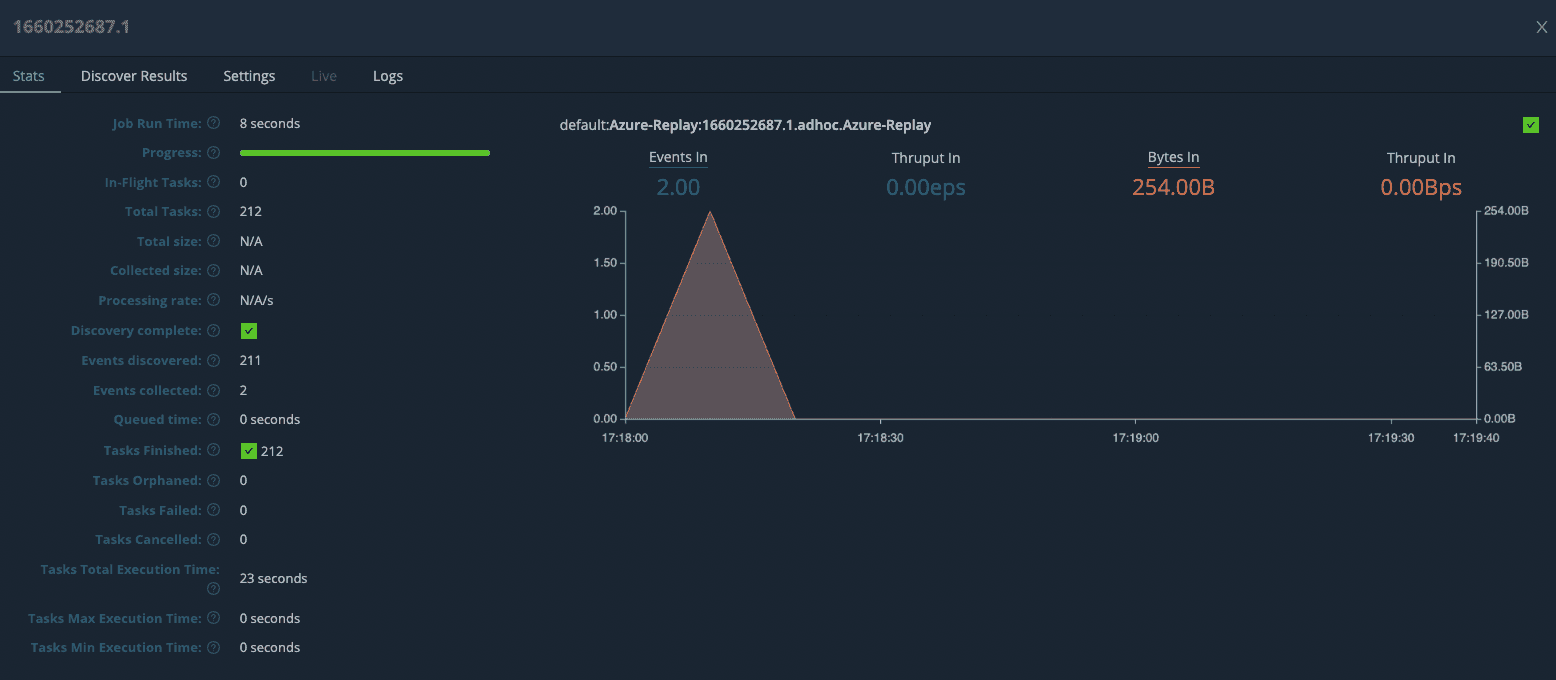Click help icon beside Tasks Failed
Viewport: 1556px width, 680px height.
[x=213, y=511]
